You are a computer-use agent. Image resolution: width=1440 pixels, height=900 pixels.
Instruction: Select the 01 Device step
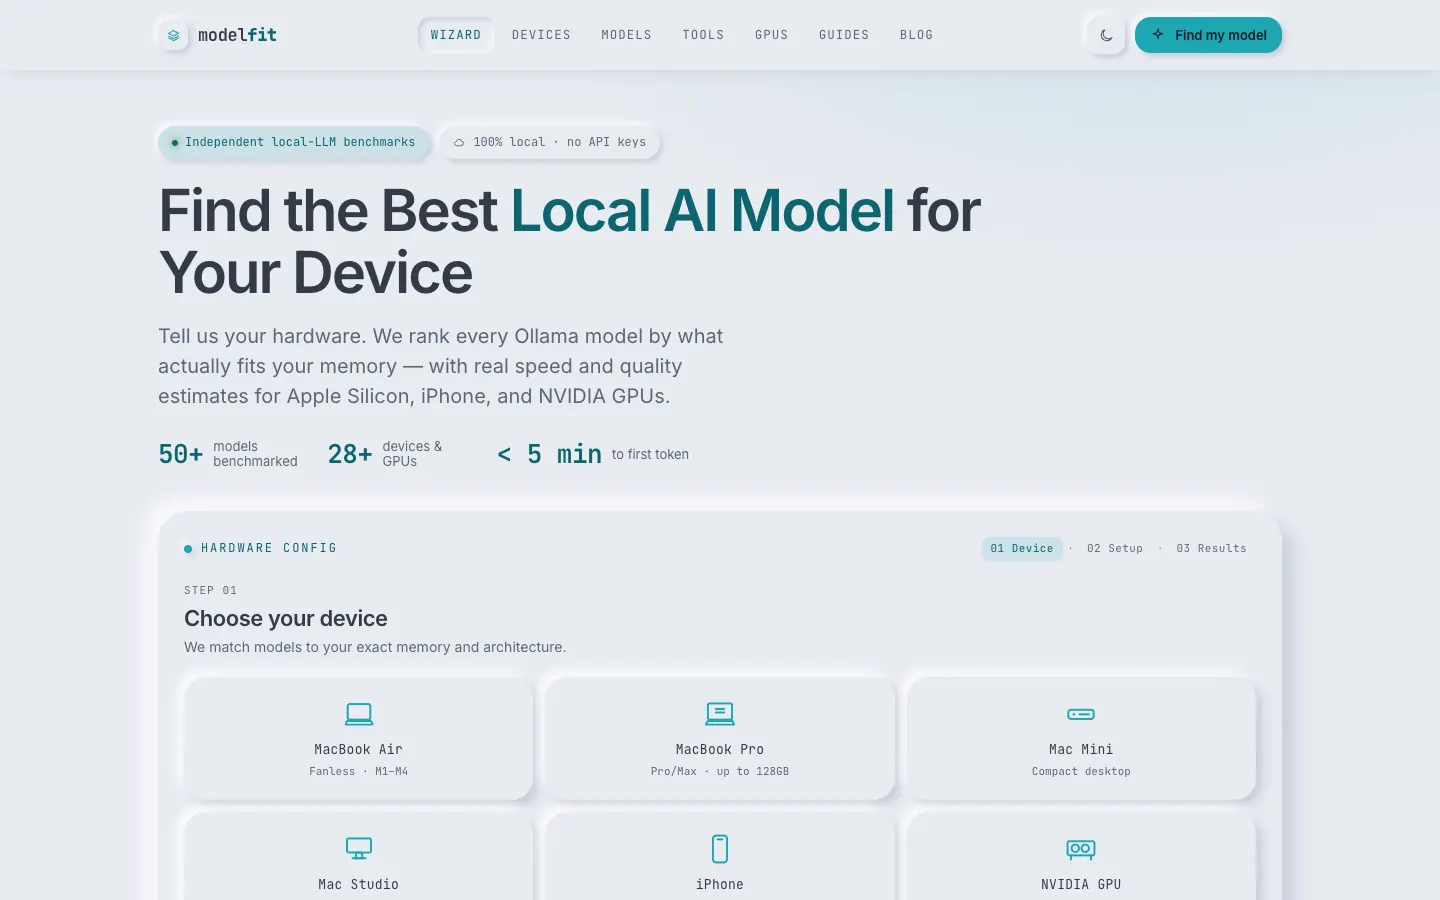1022,548
